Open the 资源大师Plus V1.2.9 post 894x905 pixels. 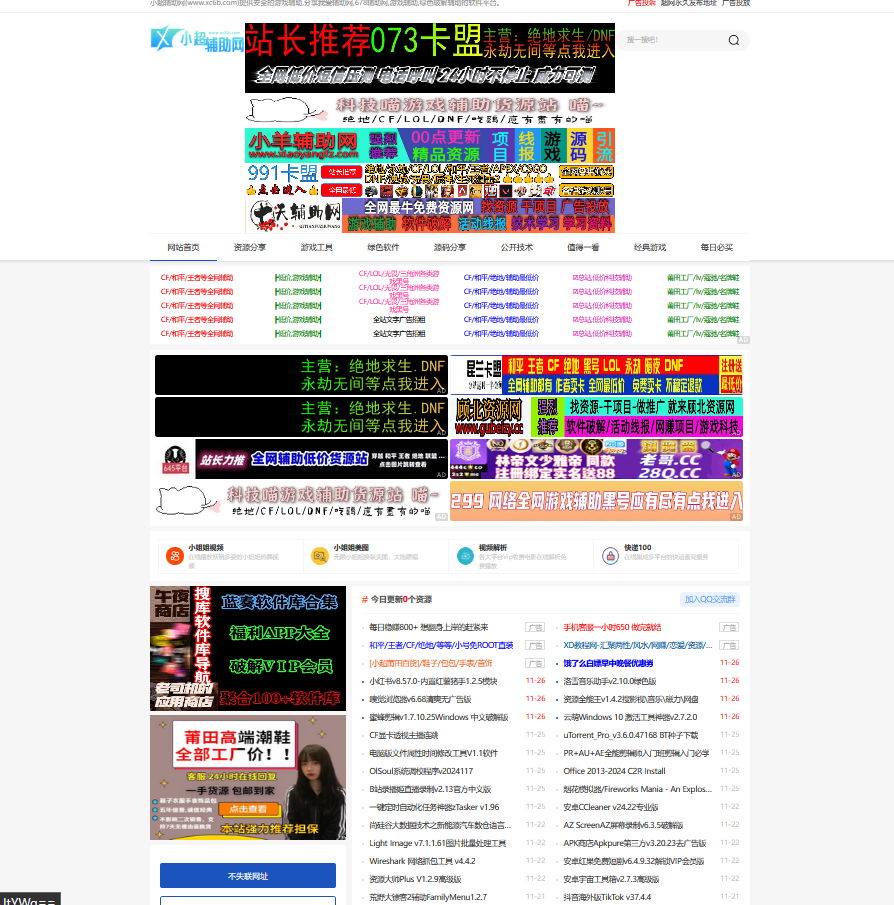click(x=416, y=879)
